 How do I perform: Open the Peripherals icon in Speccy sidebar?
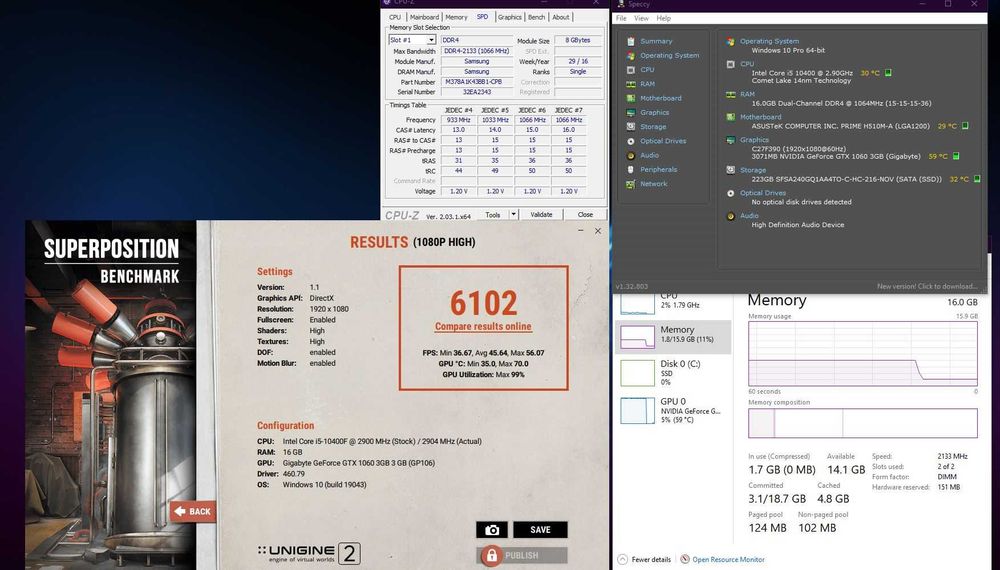tap(631, 170)
